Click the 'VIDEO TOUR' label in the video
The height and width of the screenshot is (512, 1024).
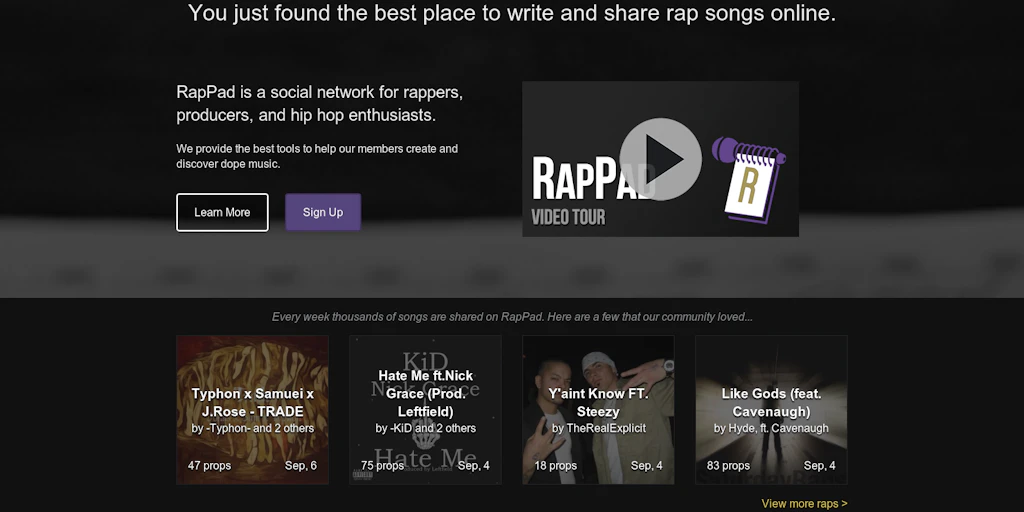tap(568, 217)
